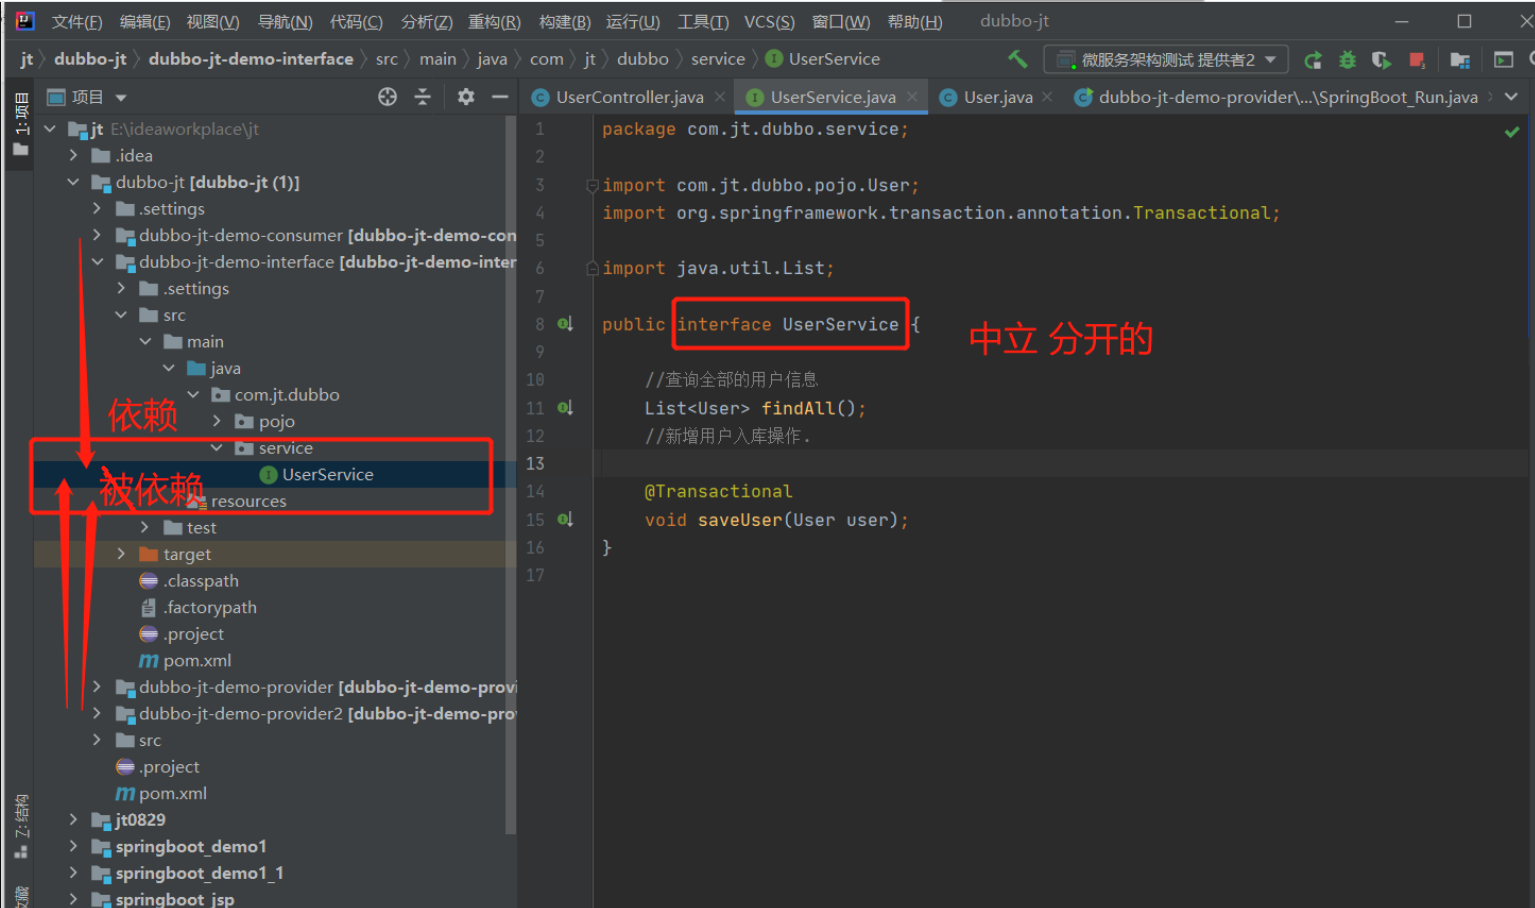Image resolution: width=1535 pixels, height=908 pixels.
Task: Click the dubbo-jt-demo-interface breadcrumb
Action: pos(251,59)
